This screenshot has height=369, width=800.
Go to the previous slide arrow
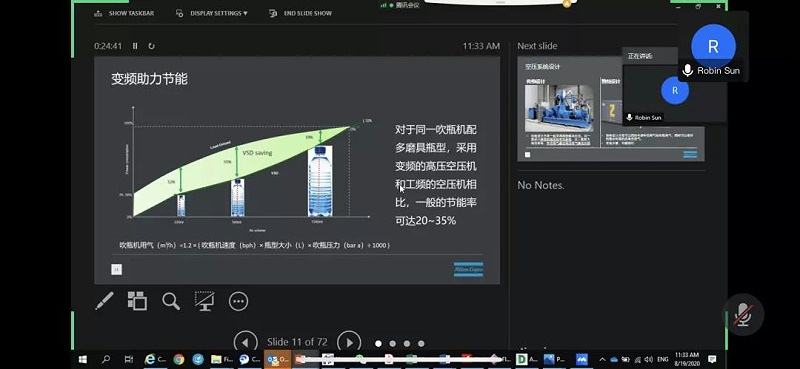[245, 343]
